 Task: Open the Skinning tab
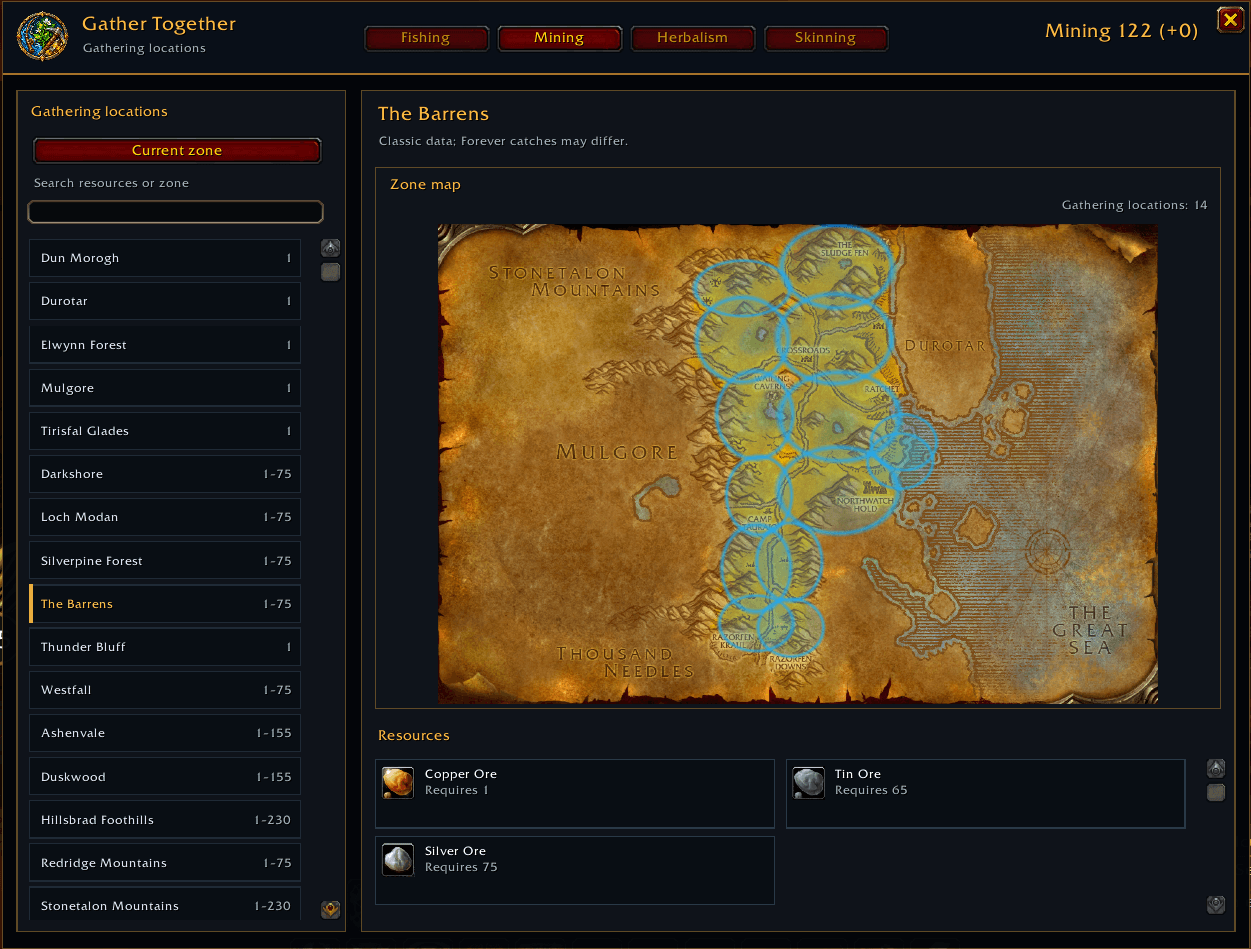[825, 38]
